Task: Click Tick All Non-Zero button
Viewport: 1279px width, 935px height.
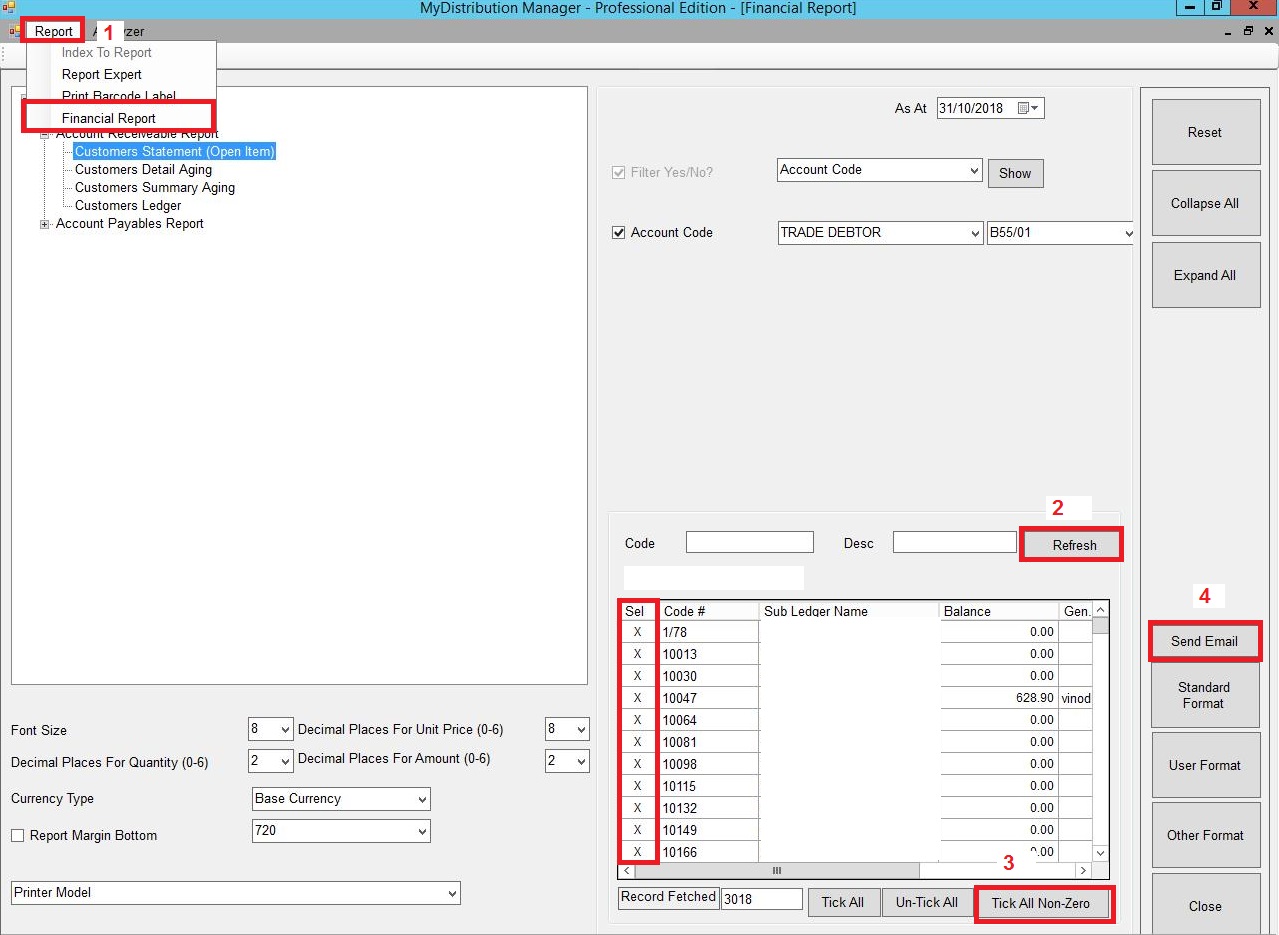Action: click(1043, 903)
